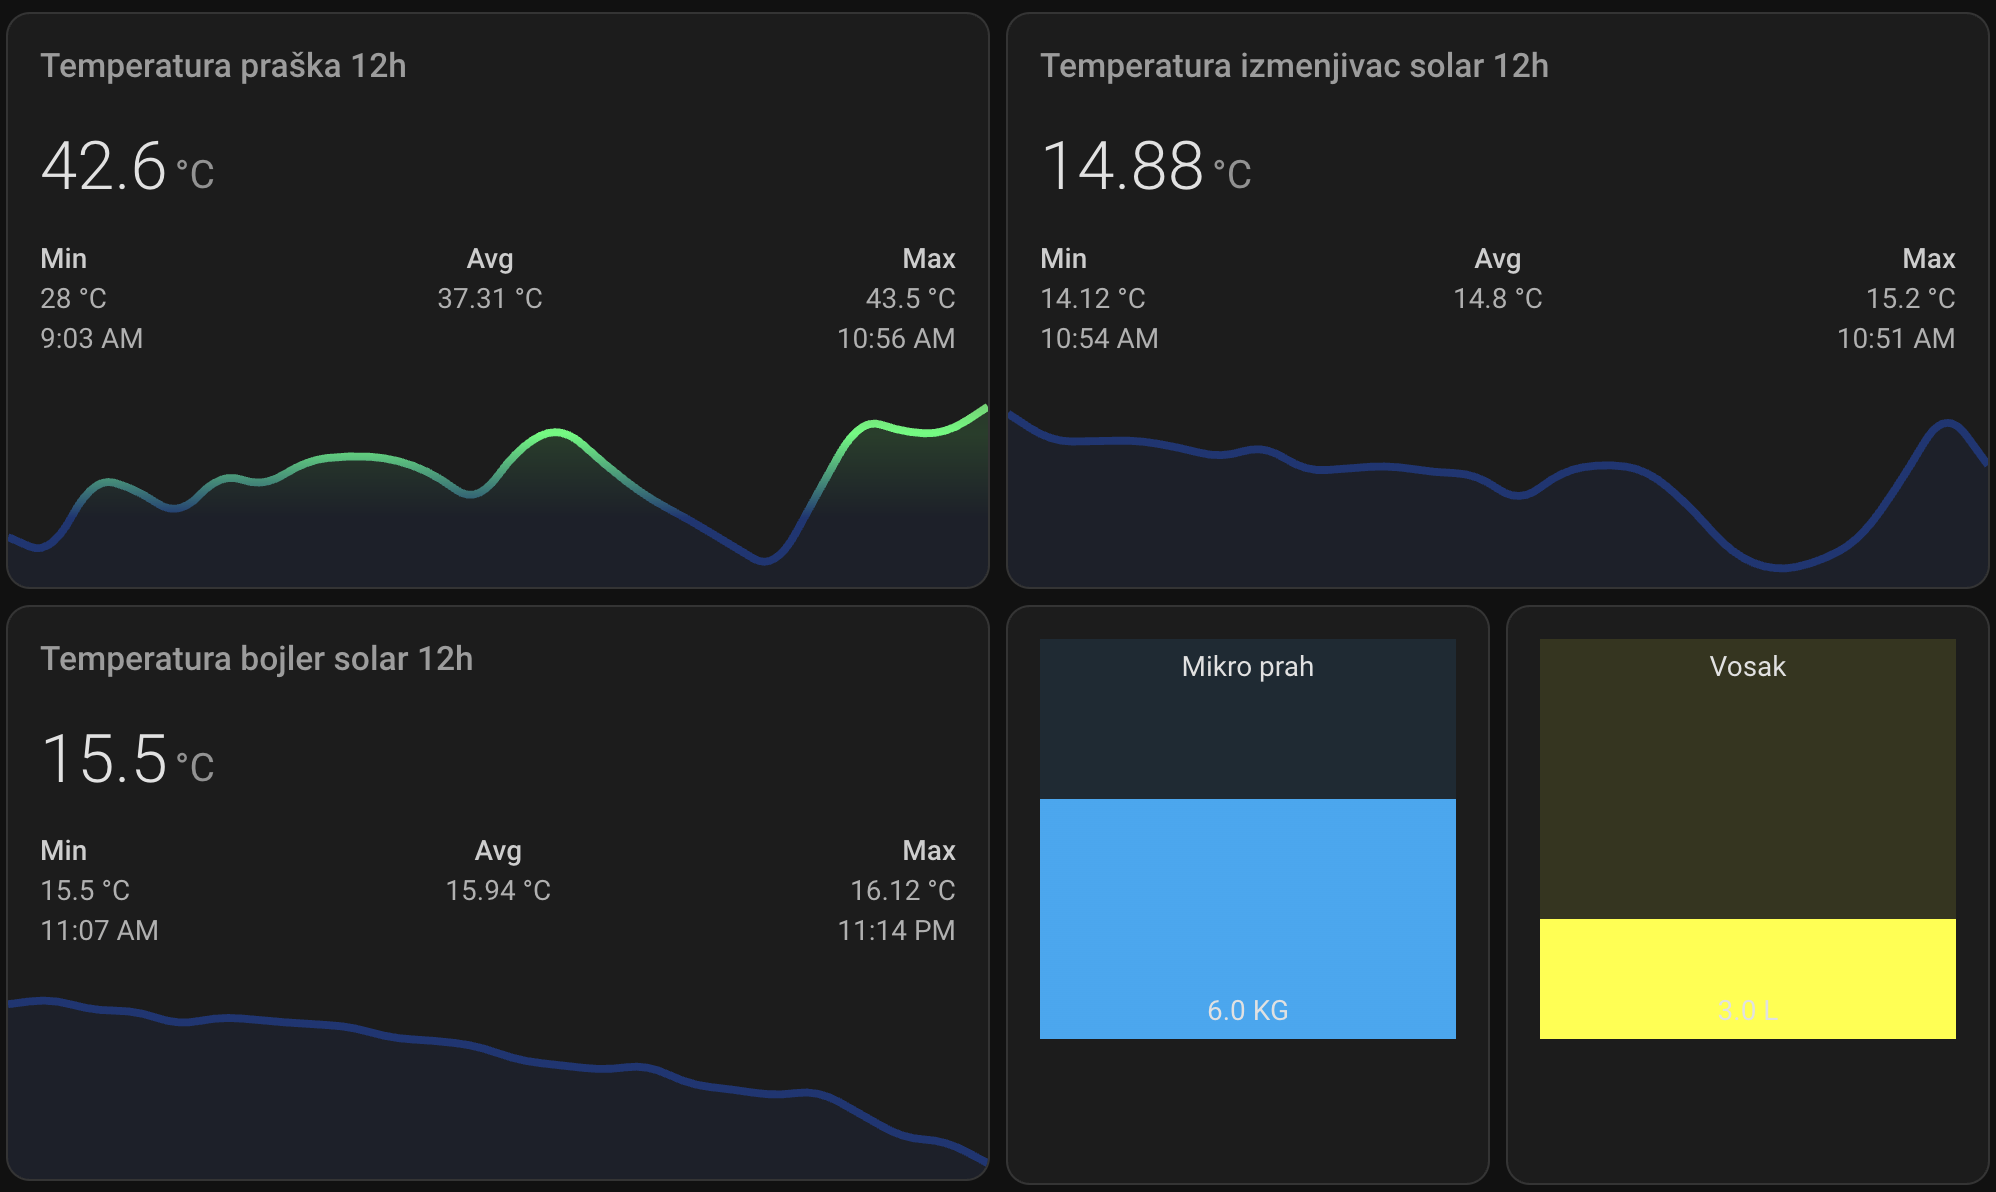Click the izmenjivac Max value 15.2 °C

[1910, 298]
